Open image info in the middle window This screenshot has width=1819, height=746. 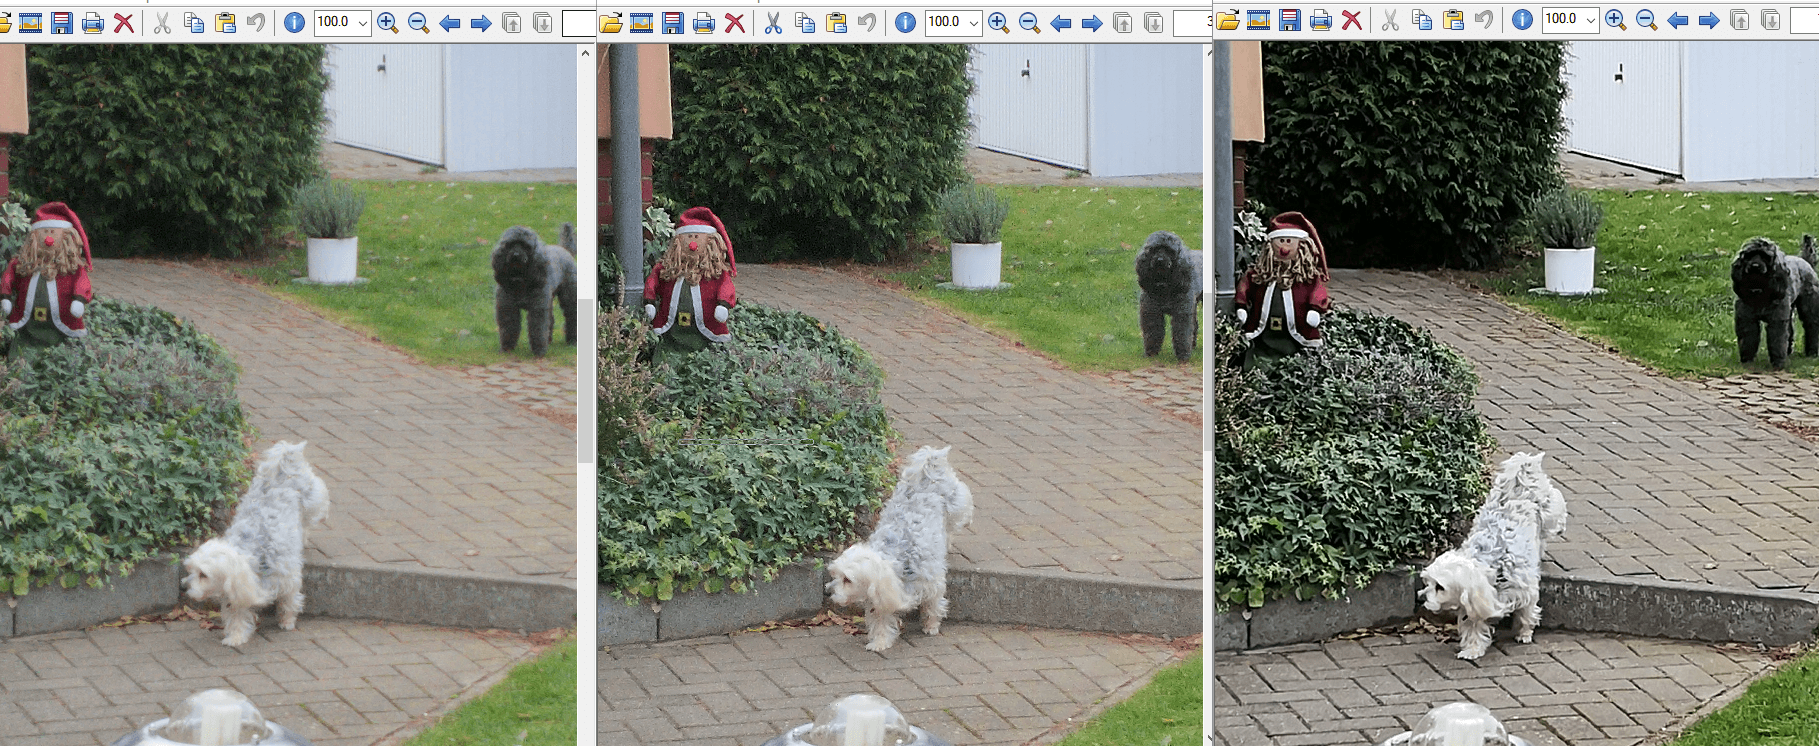905,22
